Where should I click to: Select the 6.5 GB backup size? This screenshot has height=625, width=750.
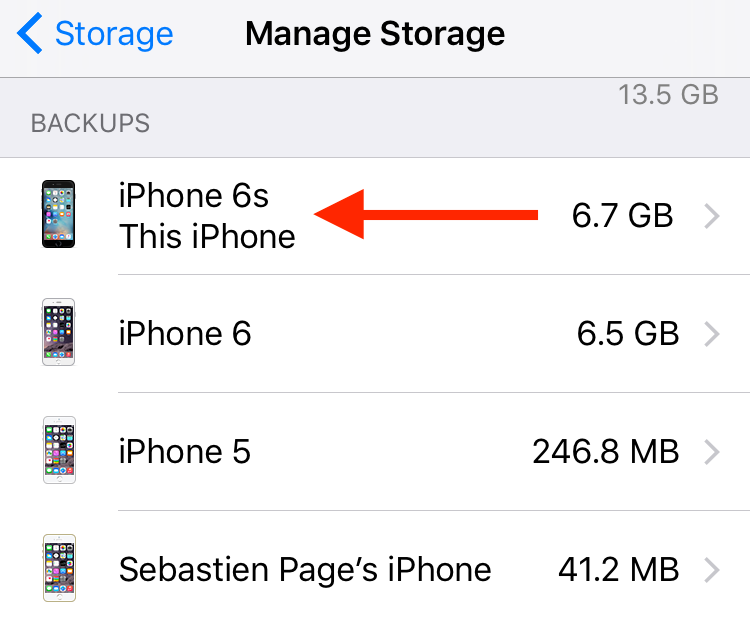(628, 334)
